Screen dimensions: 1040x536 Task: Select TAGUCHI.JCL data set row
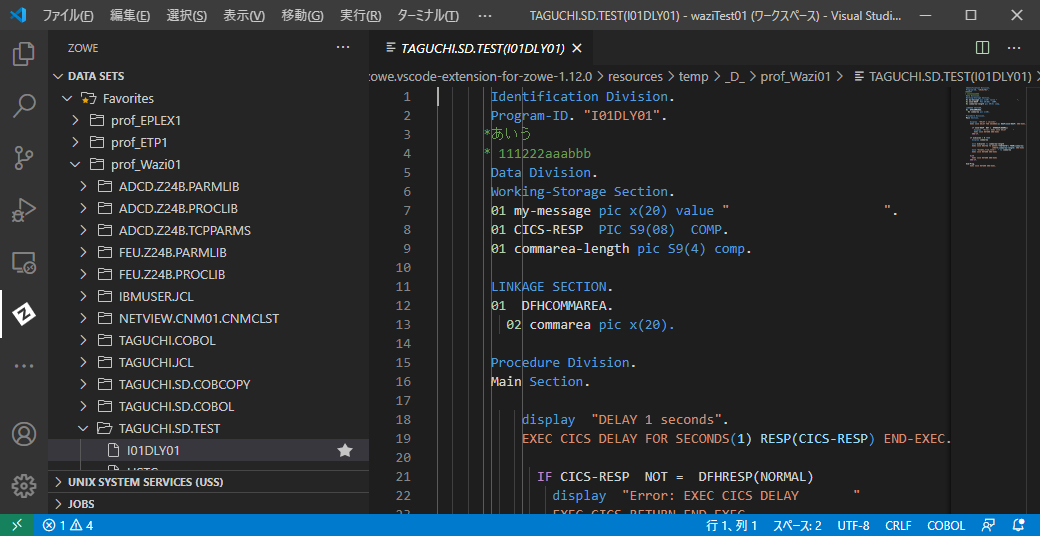pos(208,362)
